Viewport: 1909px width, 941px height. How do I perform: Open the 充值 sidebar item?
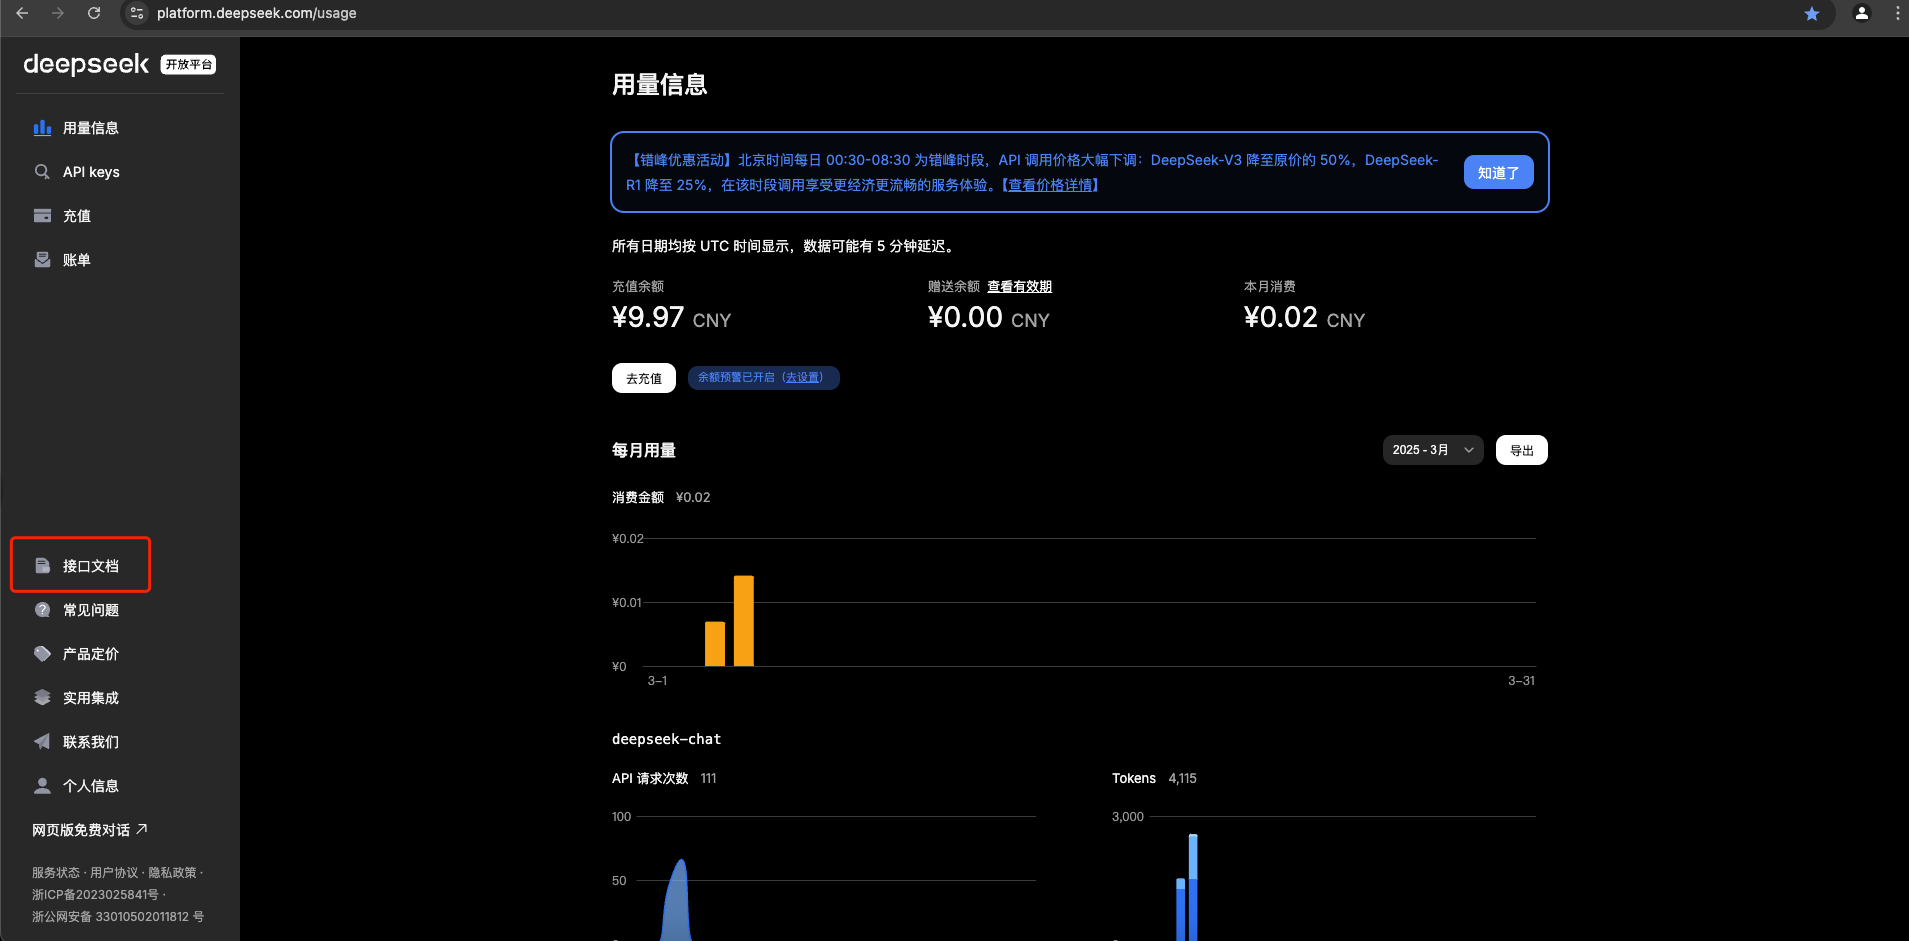(120, 216)
